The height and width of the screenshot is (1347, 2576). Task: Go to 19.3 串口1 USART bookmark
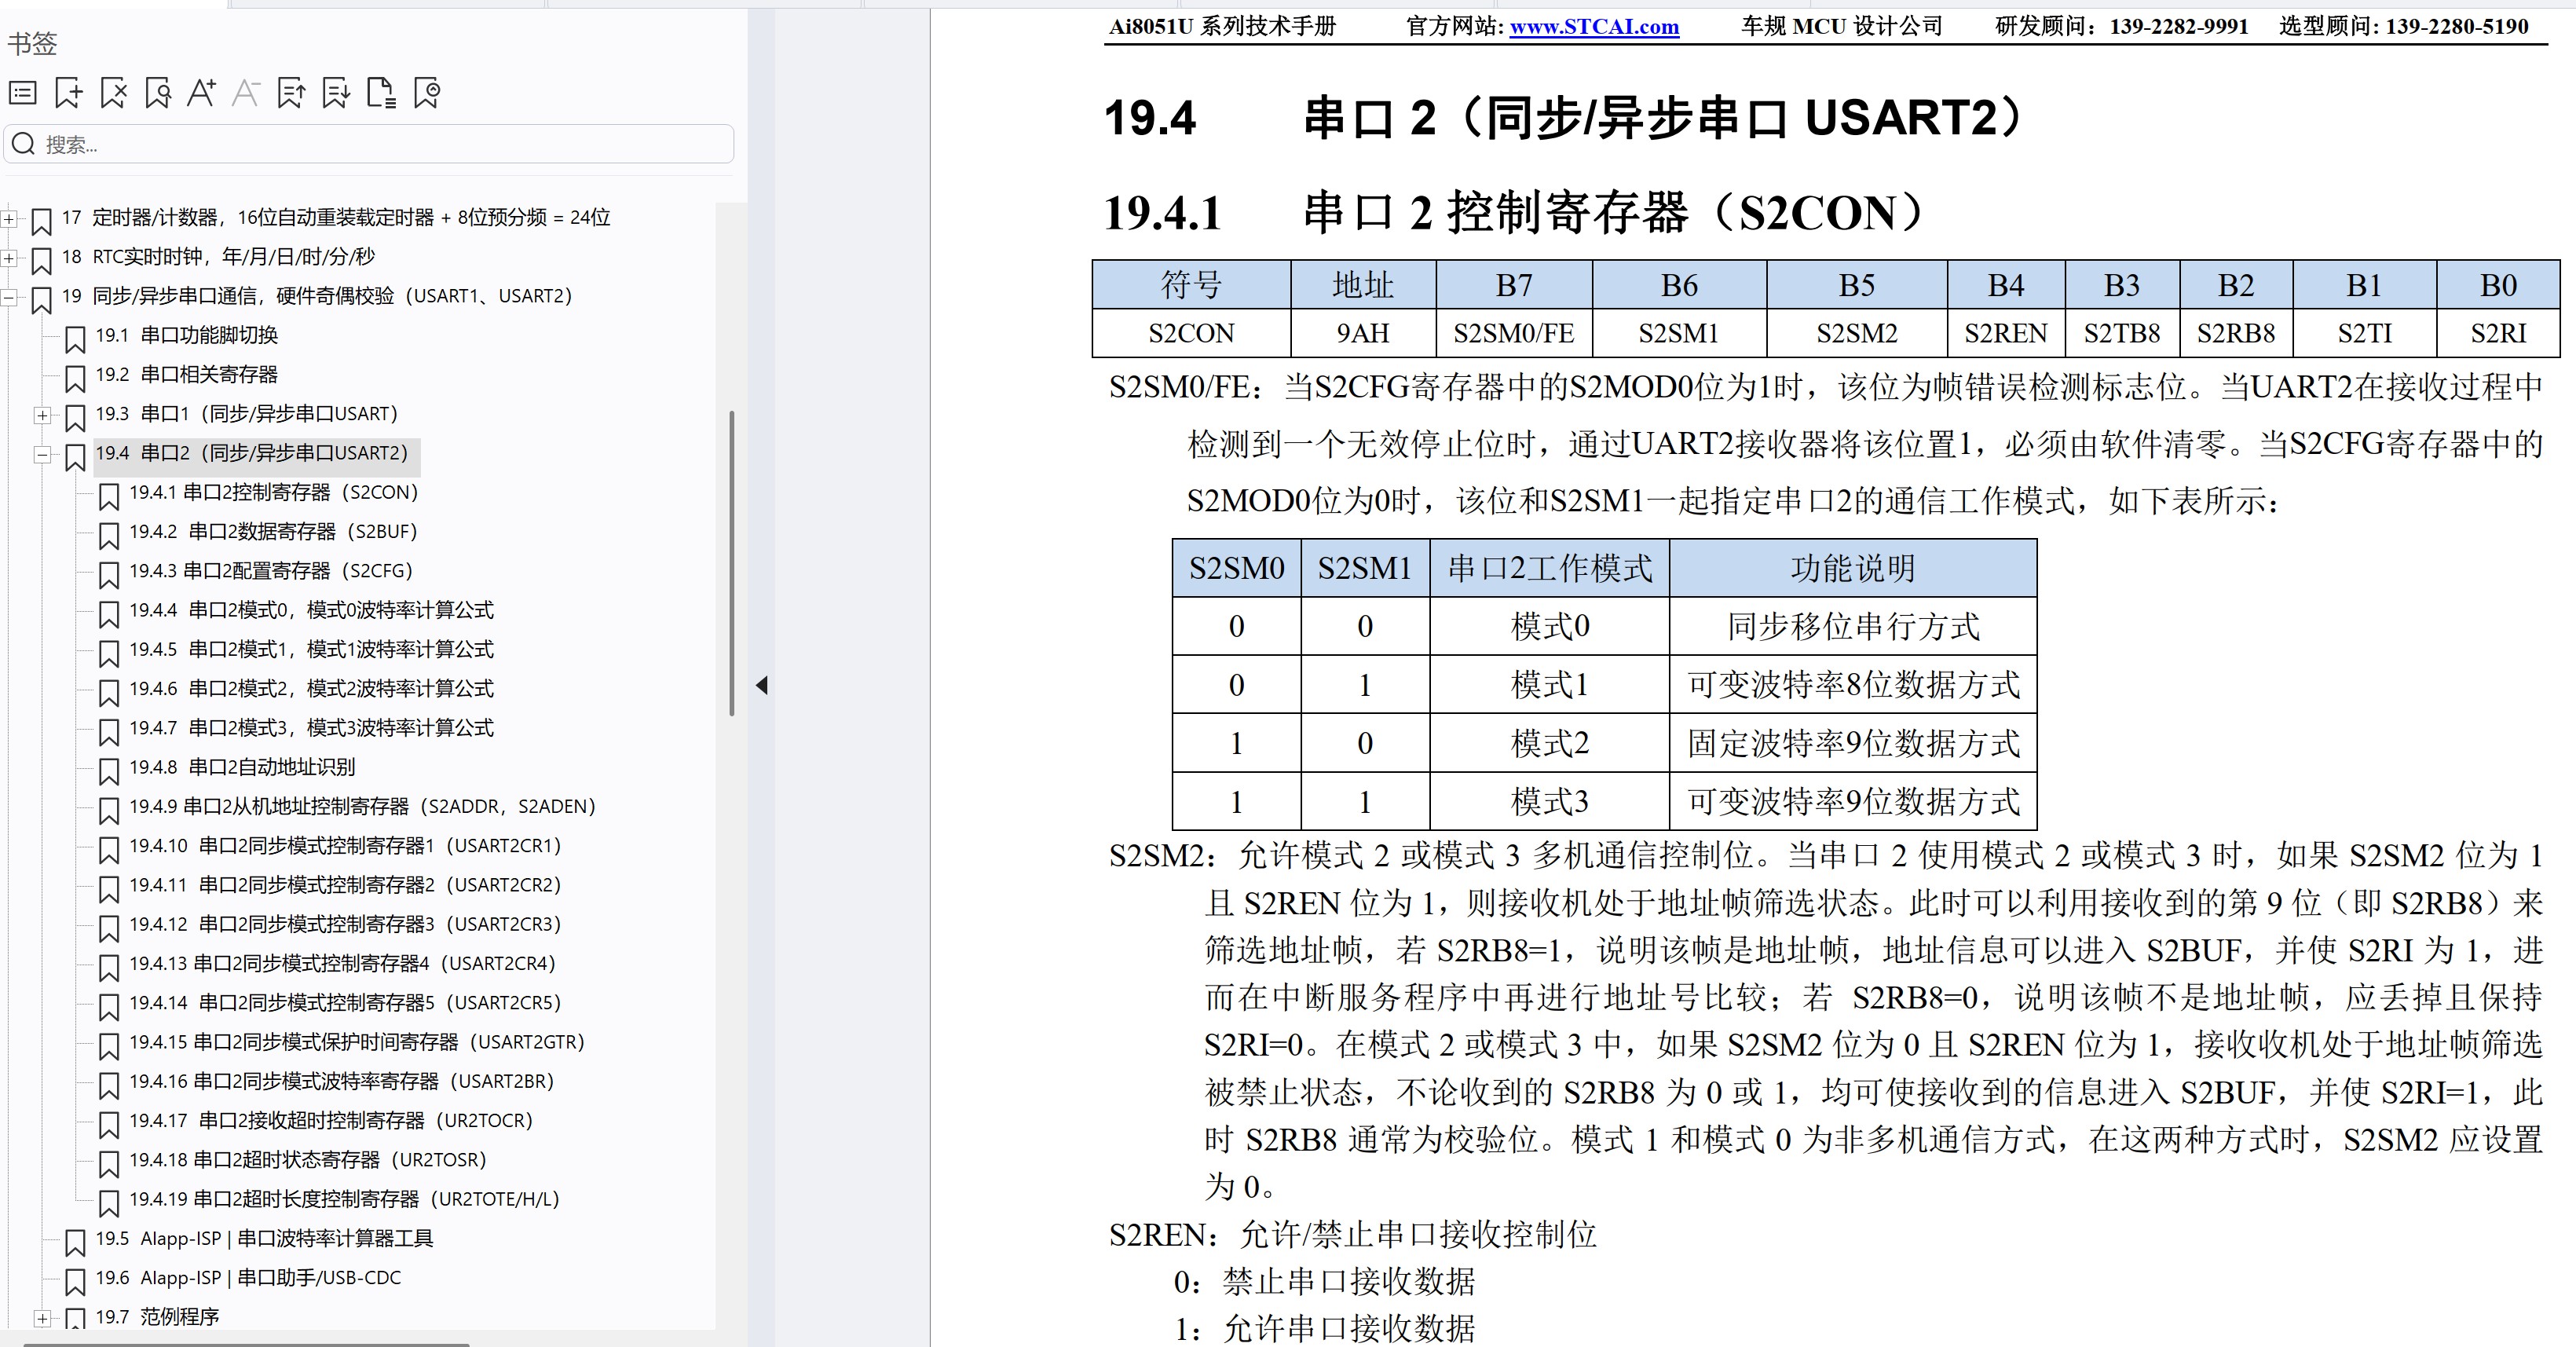(247, 413)
